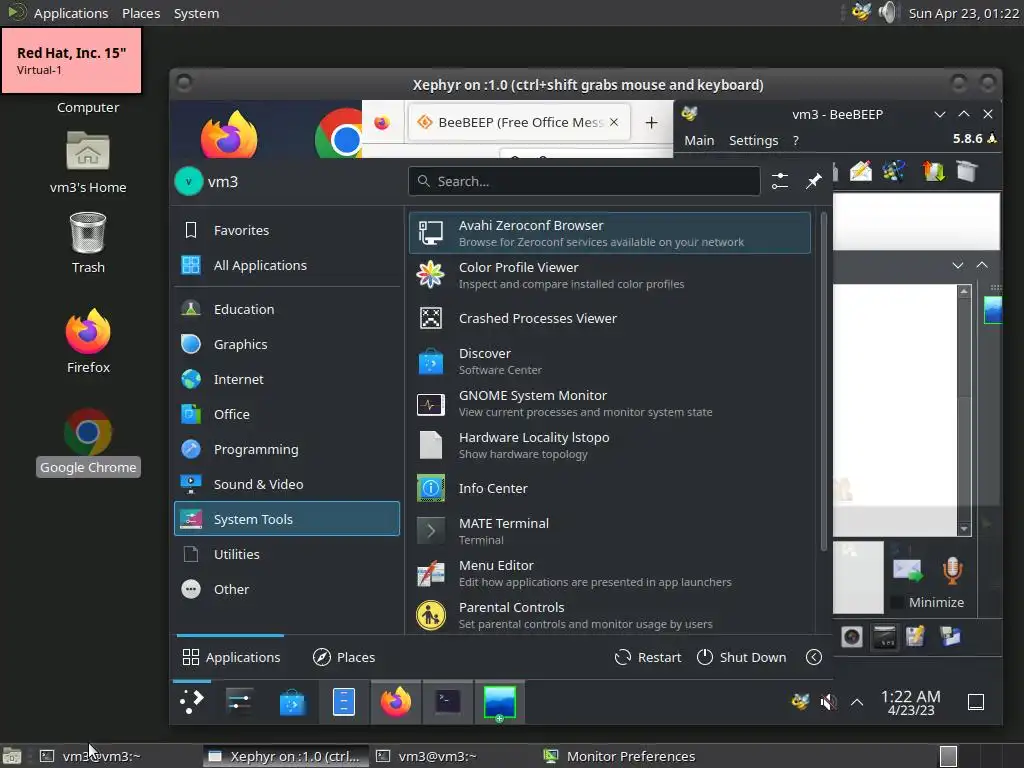This screenshot has height=768, width=1024.
Task: Open Crashed Processes Viewer
Action: 609,318
